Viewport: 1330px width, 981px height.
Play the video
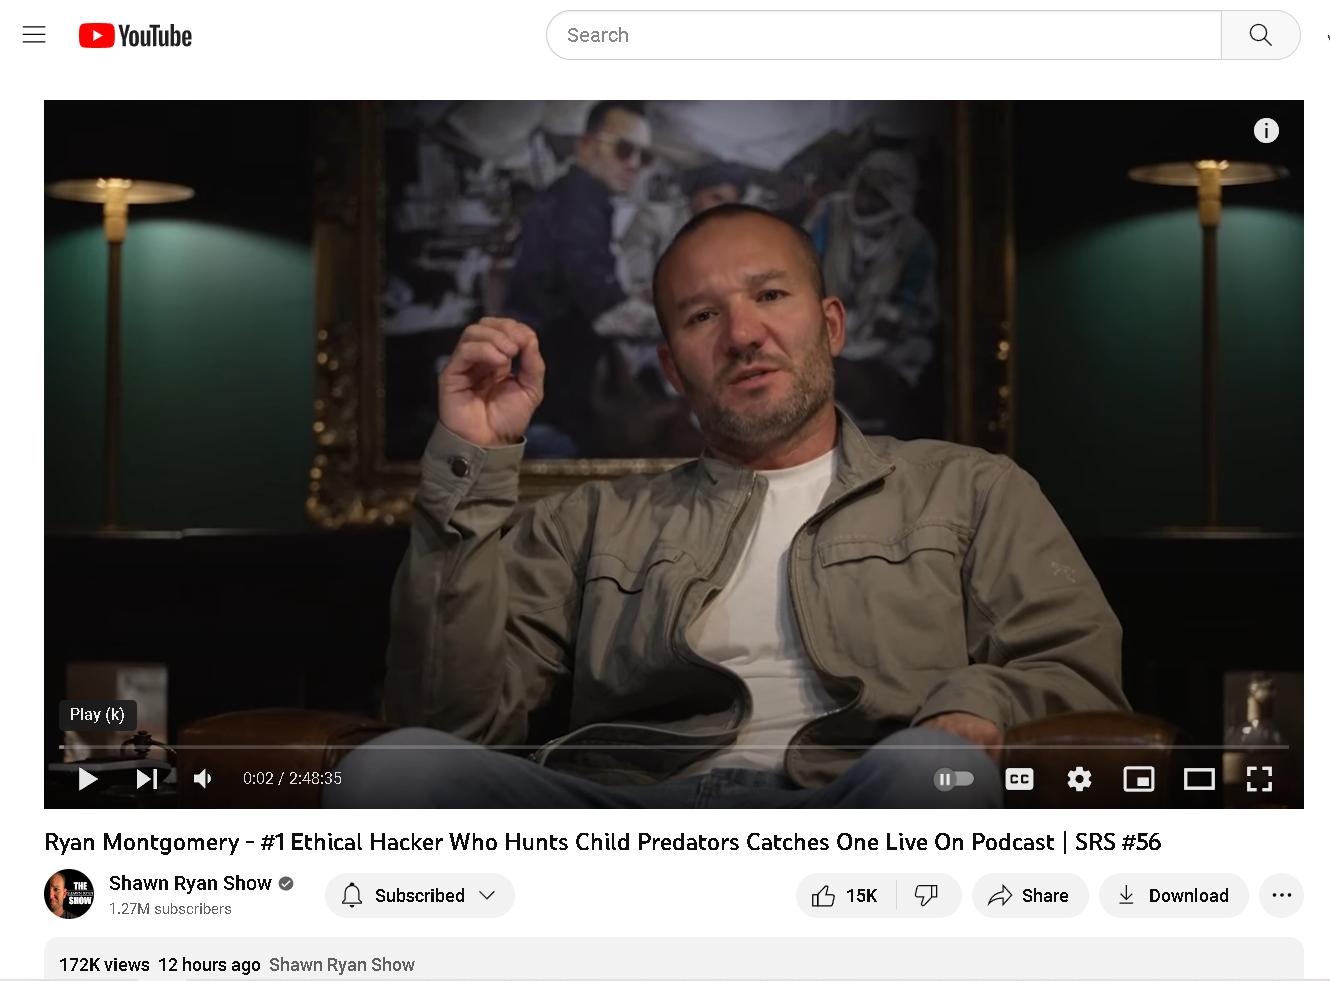click(x=88, y=779)
